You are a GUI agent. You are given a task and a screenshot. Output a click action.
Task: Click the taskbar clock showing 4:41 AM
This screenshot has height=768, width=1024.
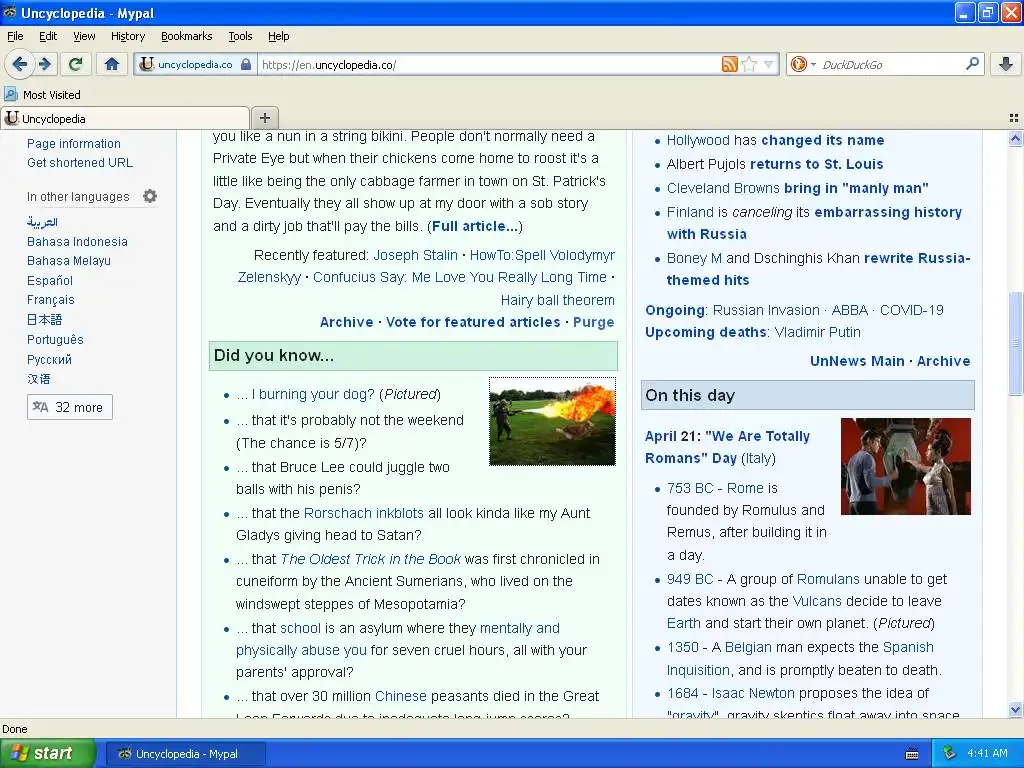click(987, 754)
